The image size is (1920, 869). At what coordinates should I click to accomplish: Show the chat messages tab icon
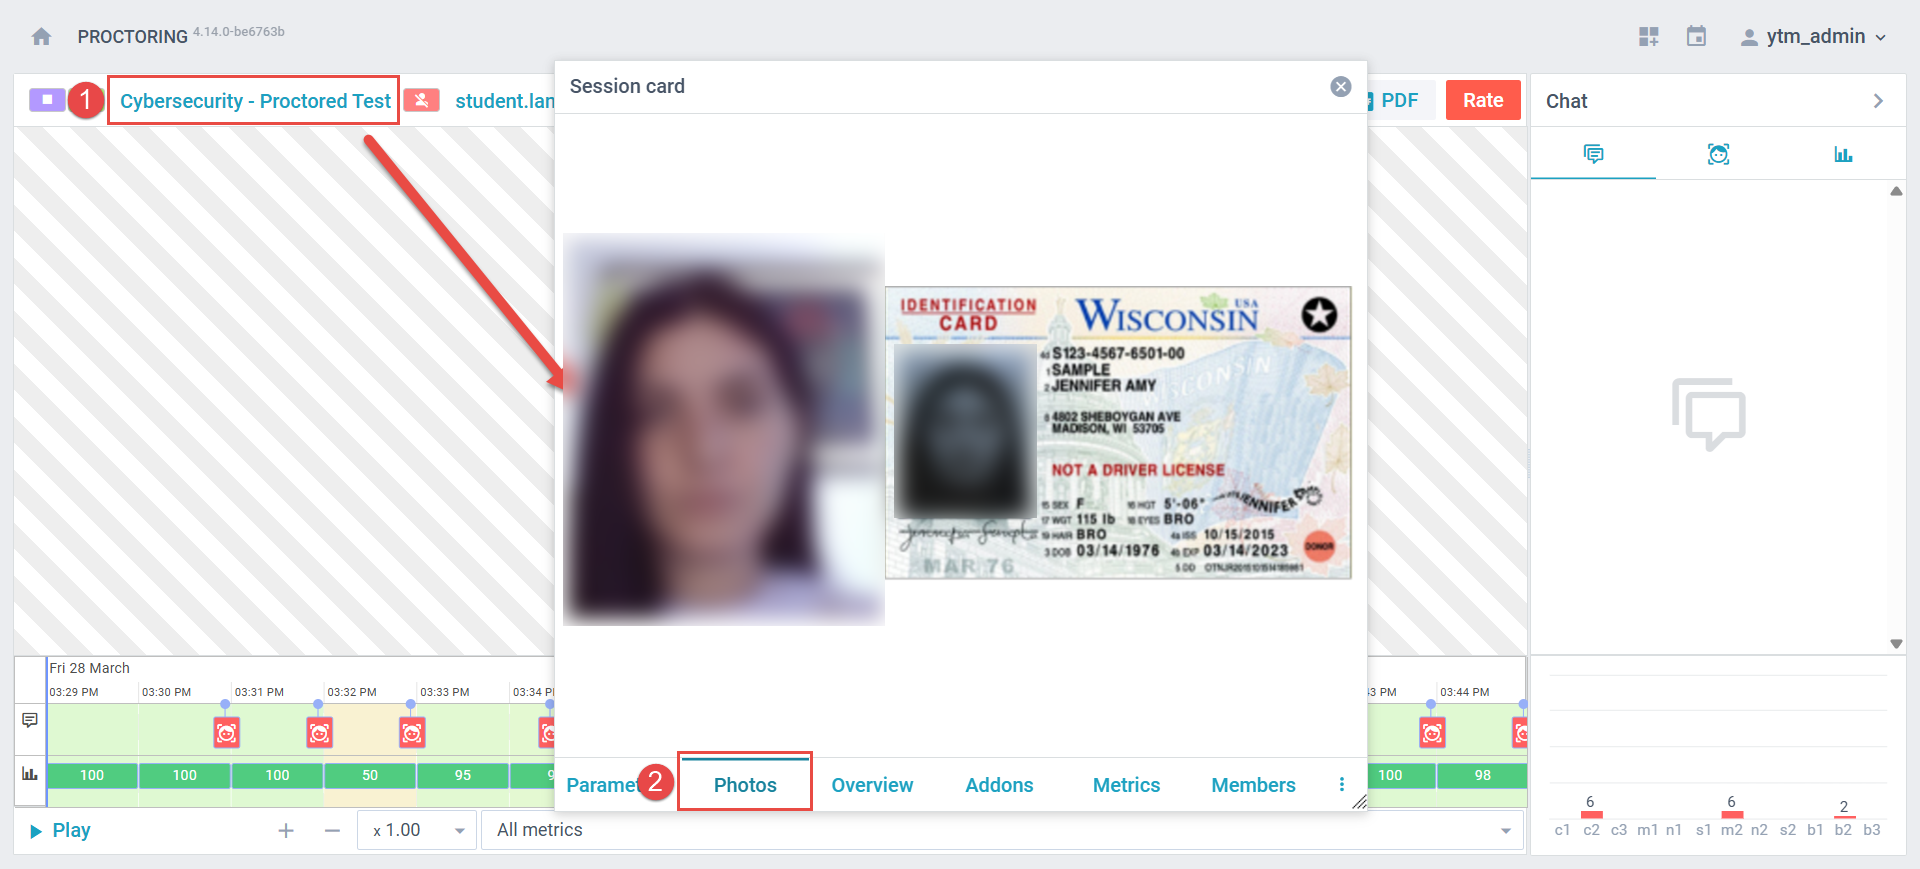[x=1593, y=154]
